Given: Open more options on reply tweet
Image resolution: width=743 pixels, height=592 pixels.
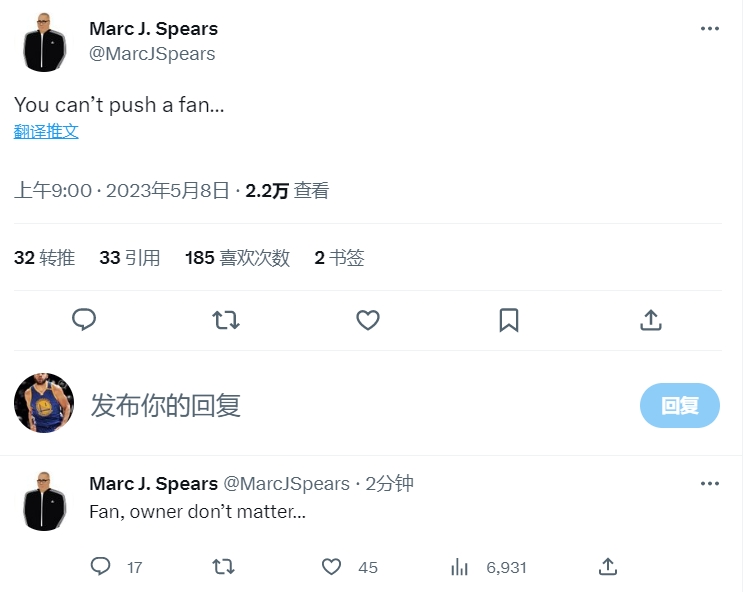Looking at the screenshot, I should 710,484.
